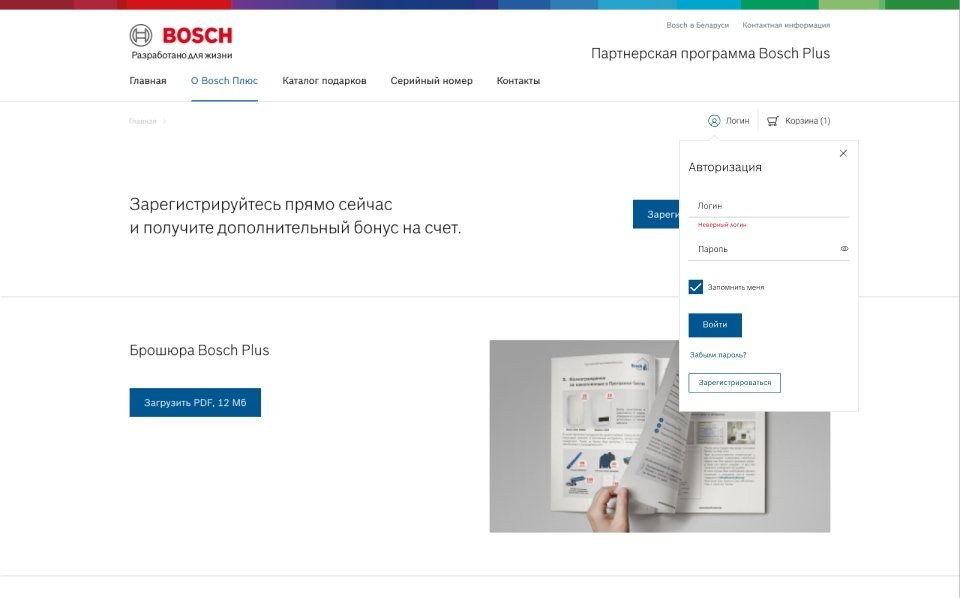Select the О Bosch Плюс tab

click(224, 81)
